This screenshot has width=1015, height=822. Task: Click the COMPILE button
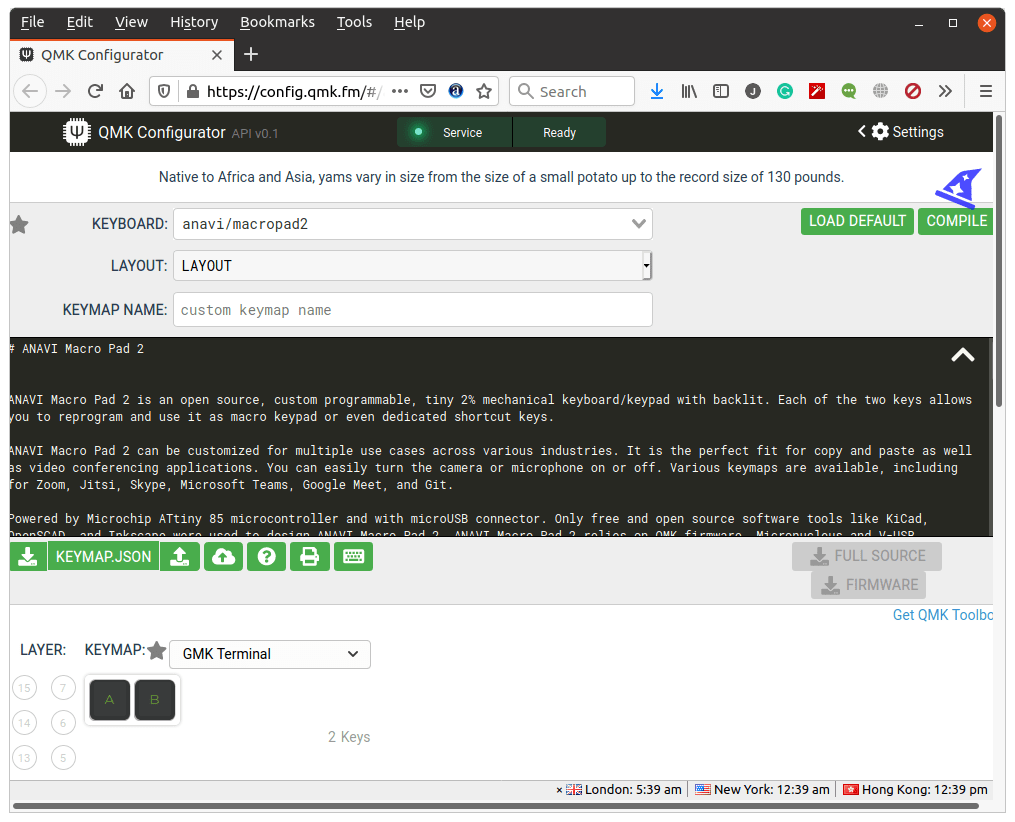pyautogui.click(x=956, y=221)
